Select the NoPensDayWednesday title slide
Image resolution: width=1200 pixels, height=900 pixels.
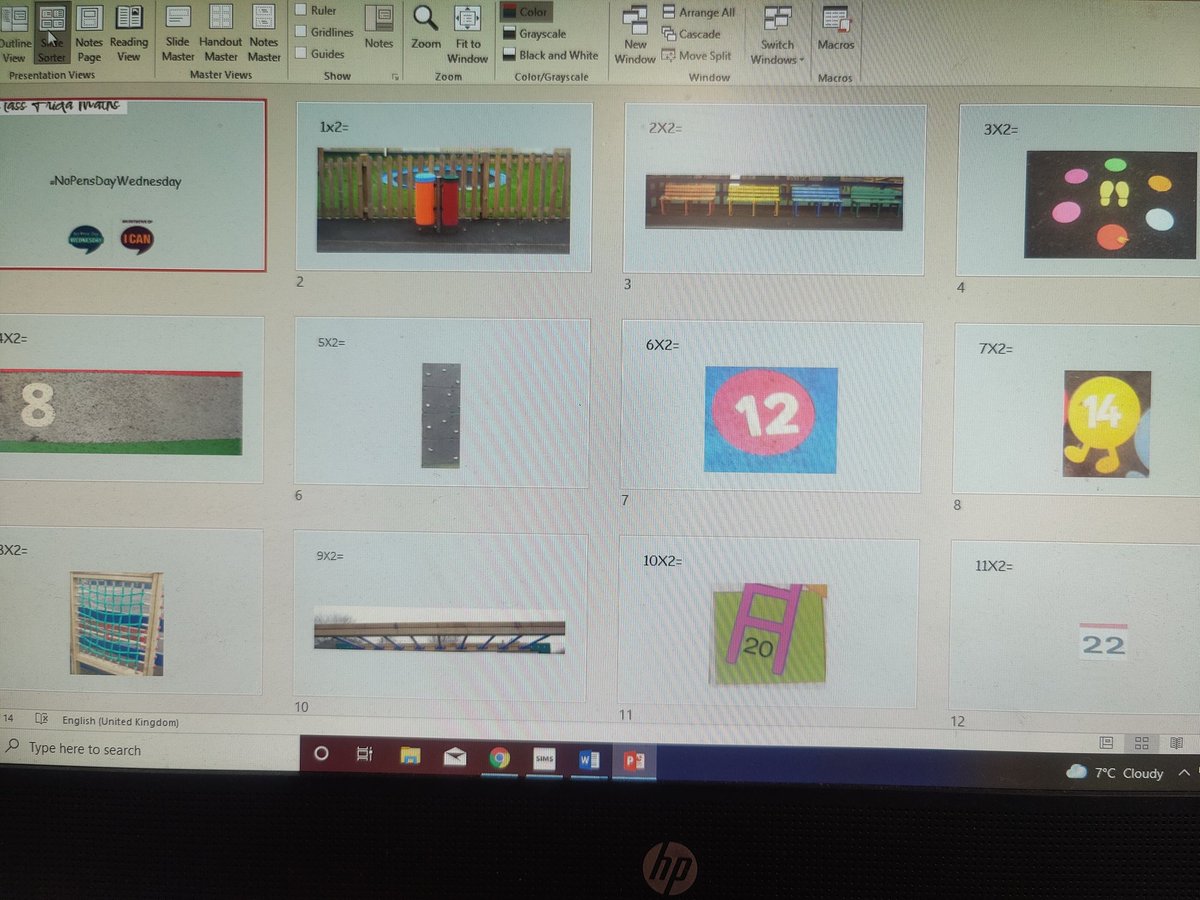132,184
